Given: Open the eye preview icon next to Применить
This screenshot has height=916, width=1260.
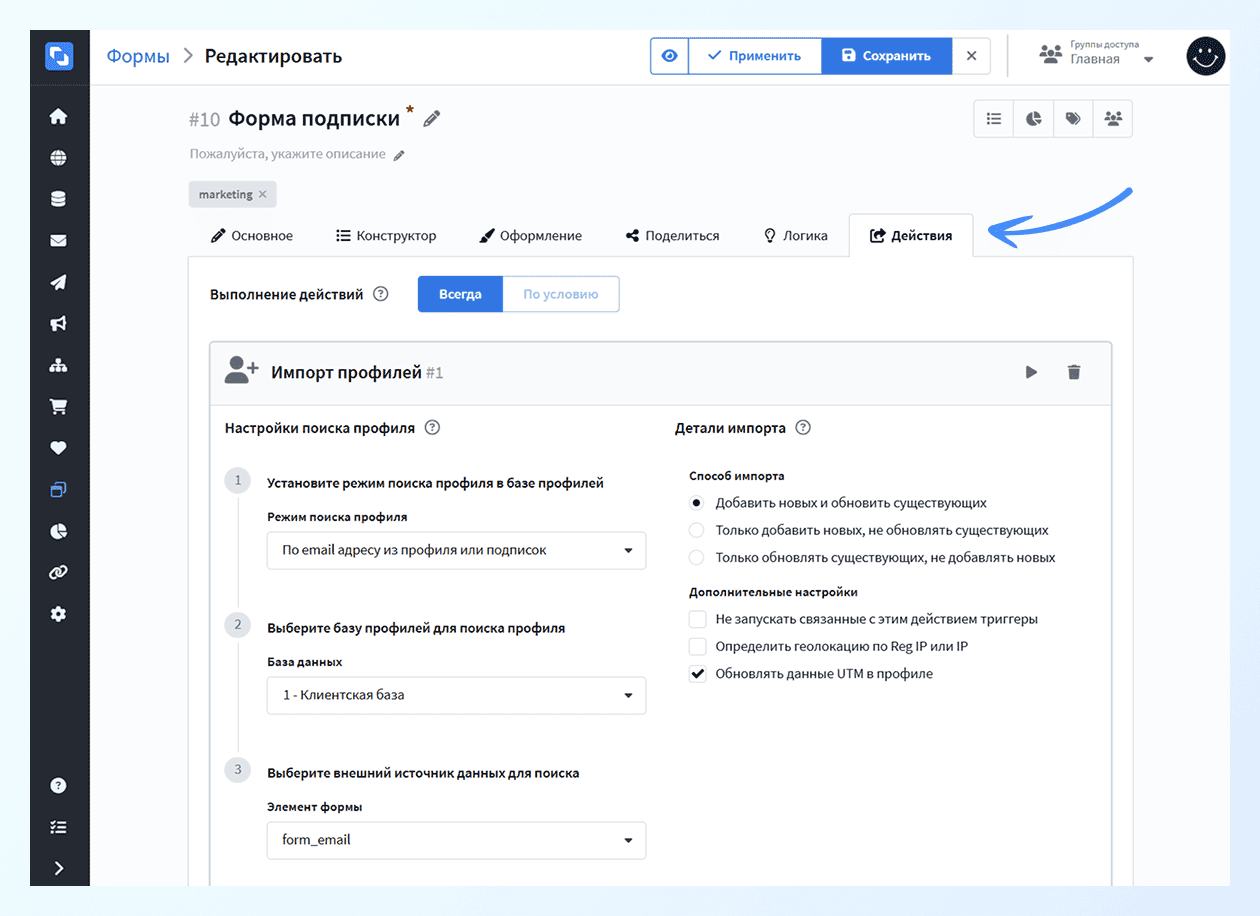Looking at the screenshot, I should (668, 56).
